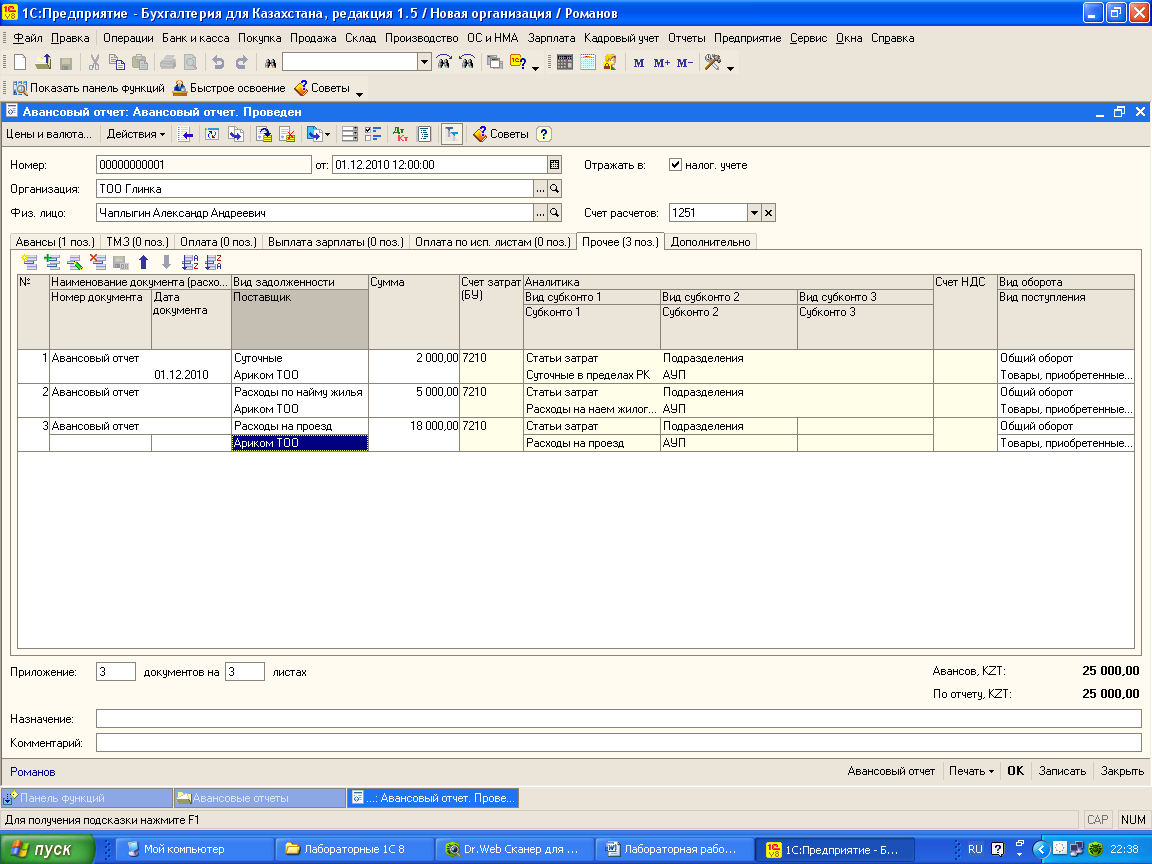Switch to Dr.Web Сканер in the taskbar

514,849
